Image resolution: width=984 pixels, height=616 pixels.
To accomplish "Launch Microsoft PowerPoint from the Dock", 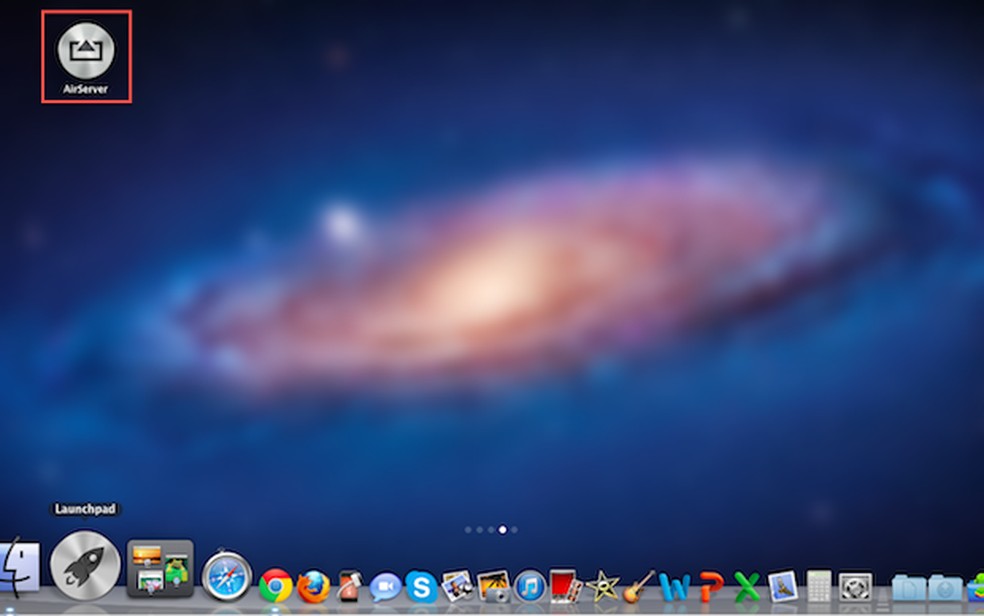I will click(711, 587).
